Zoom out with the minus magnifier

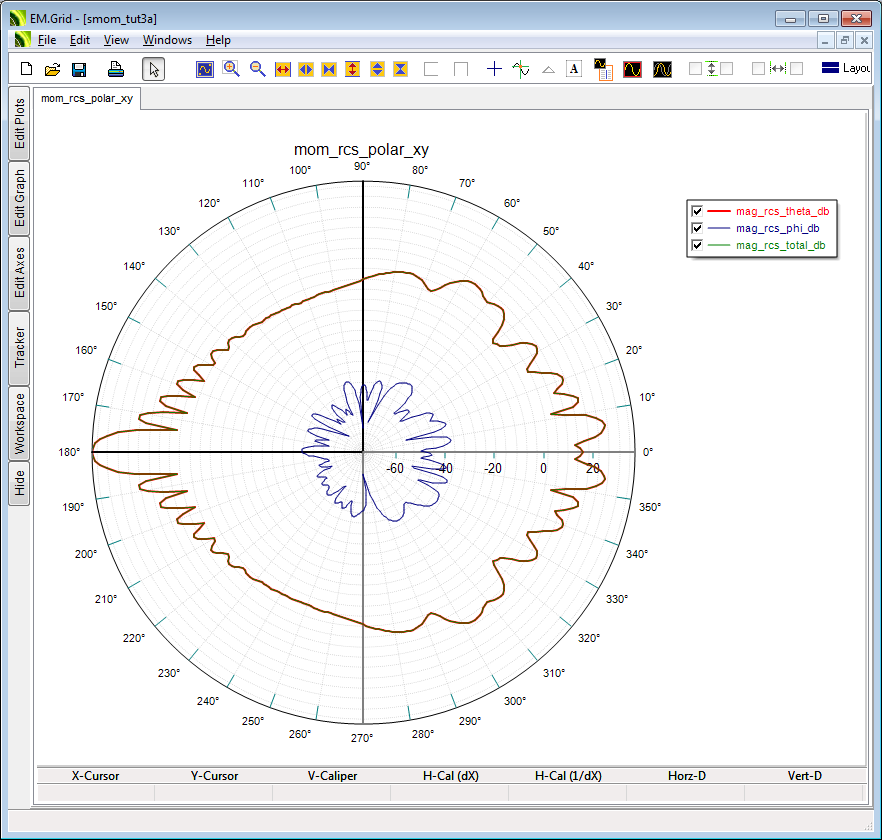click(x=257, y=69)
